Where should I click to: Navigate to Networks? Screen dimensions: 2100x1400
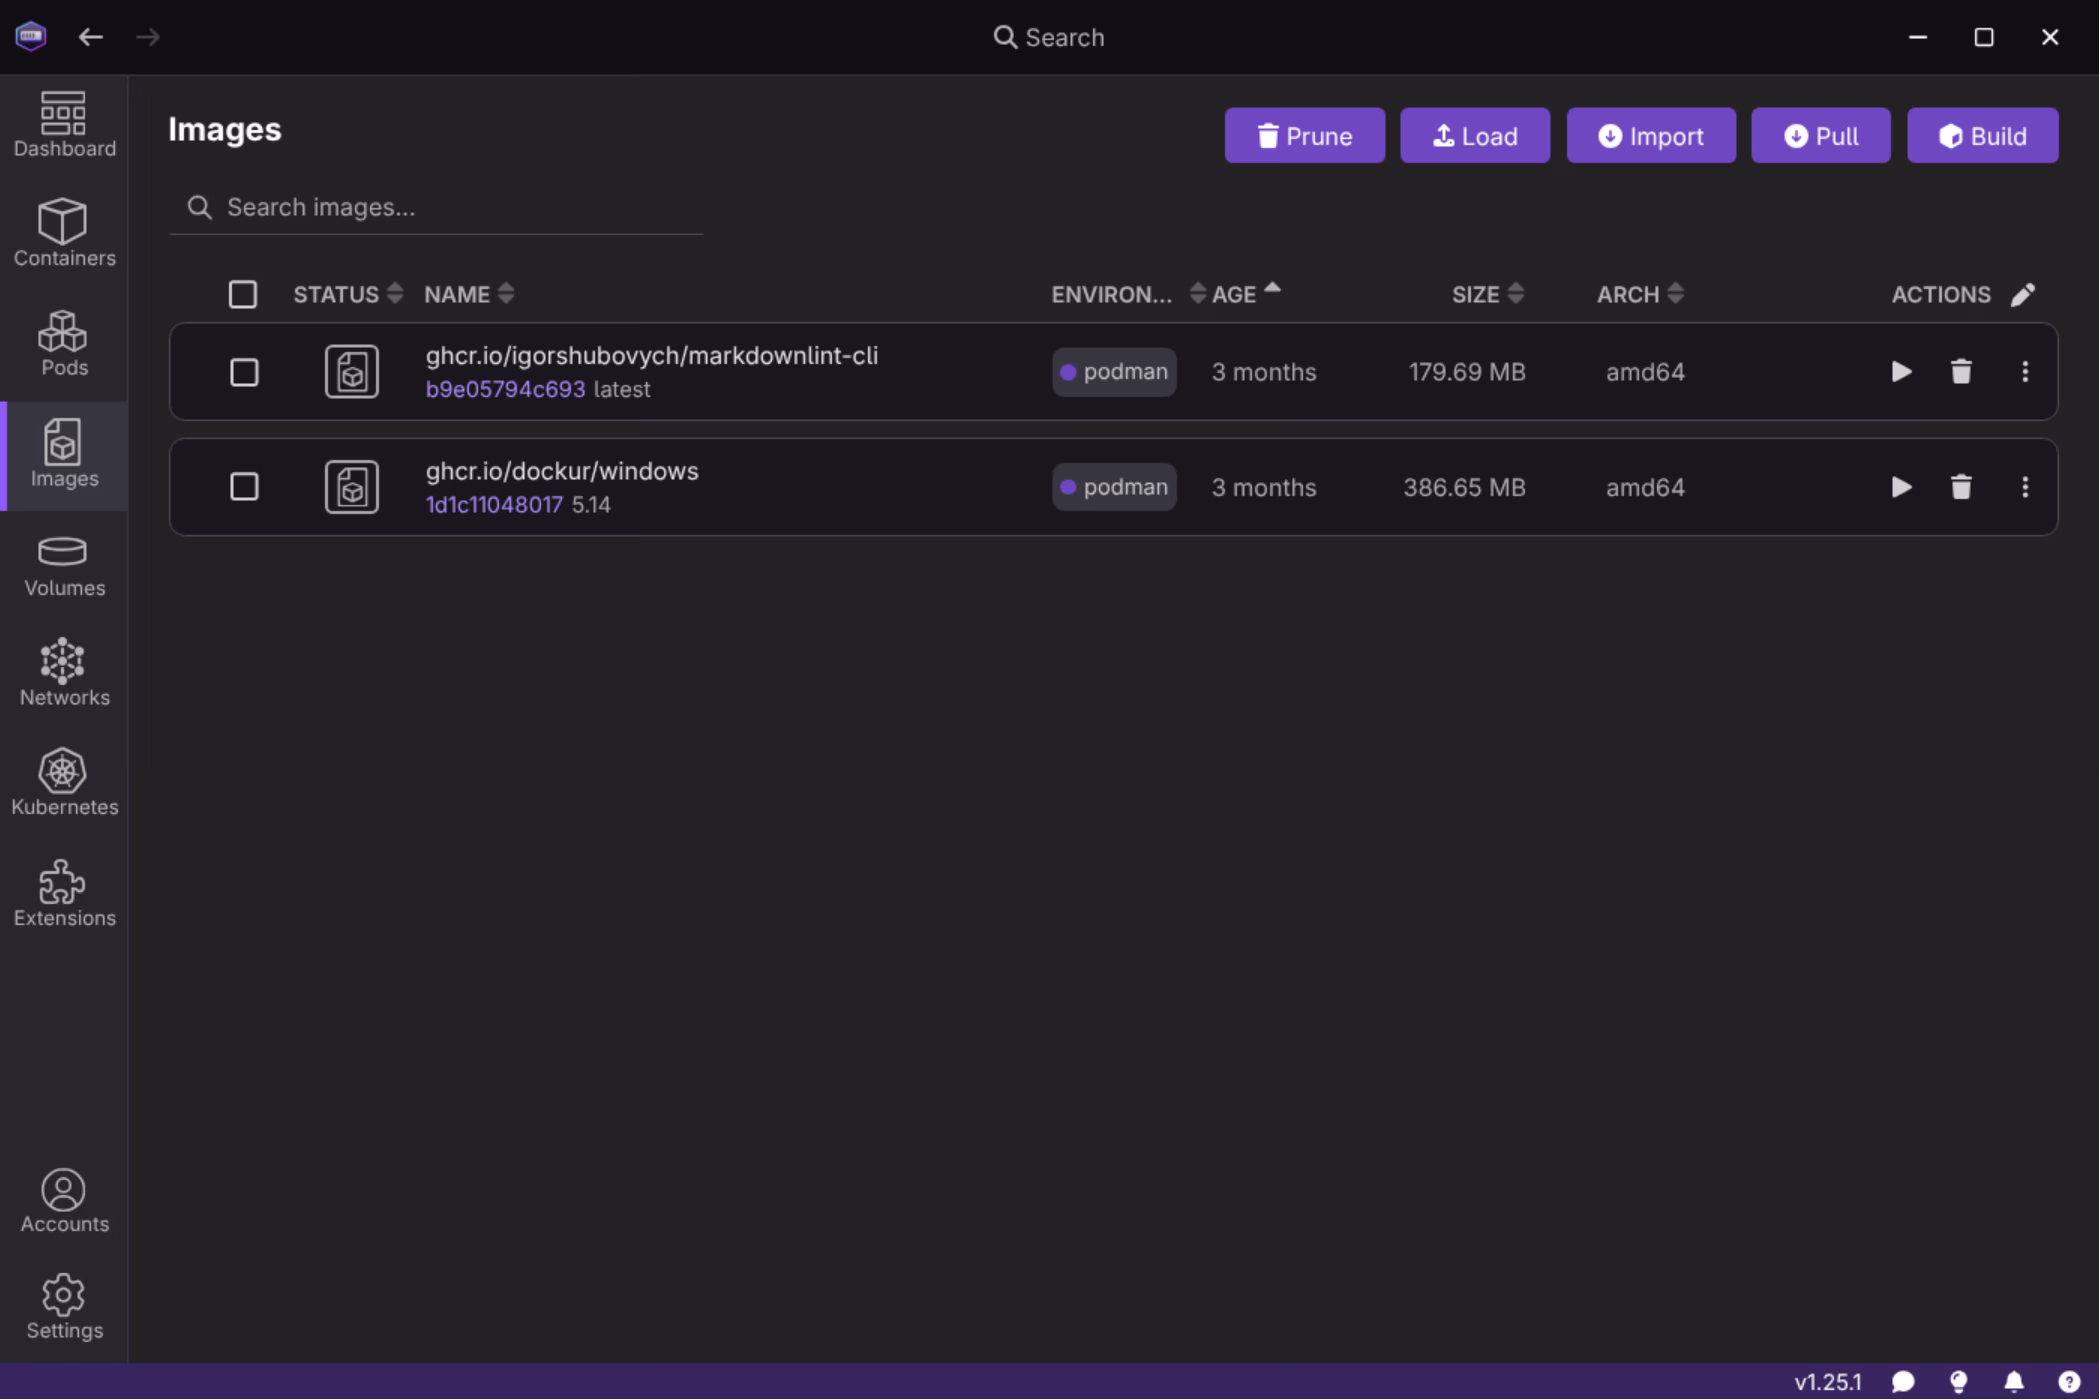pos(63,672)
